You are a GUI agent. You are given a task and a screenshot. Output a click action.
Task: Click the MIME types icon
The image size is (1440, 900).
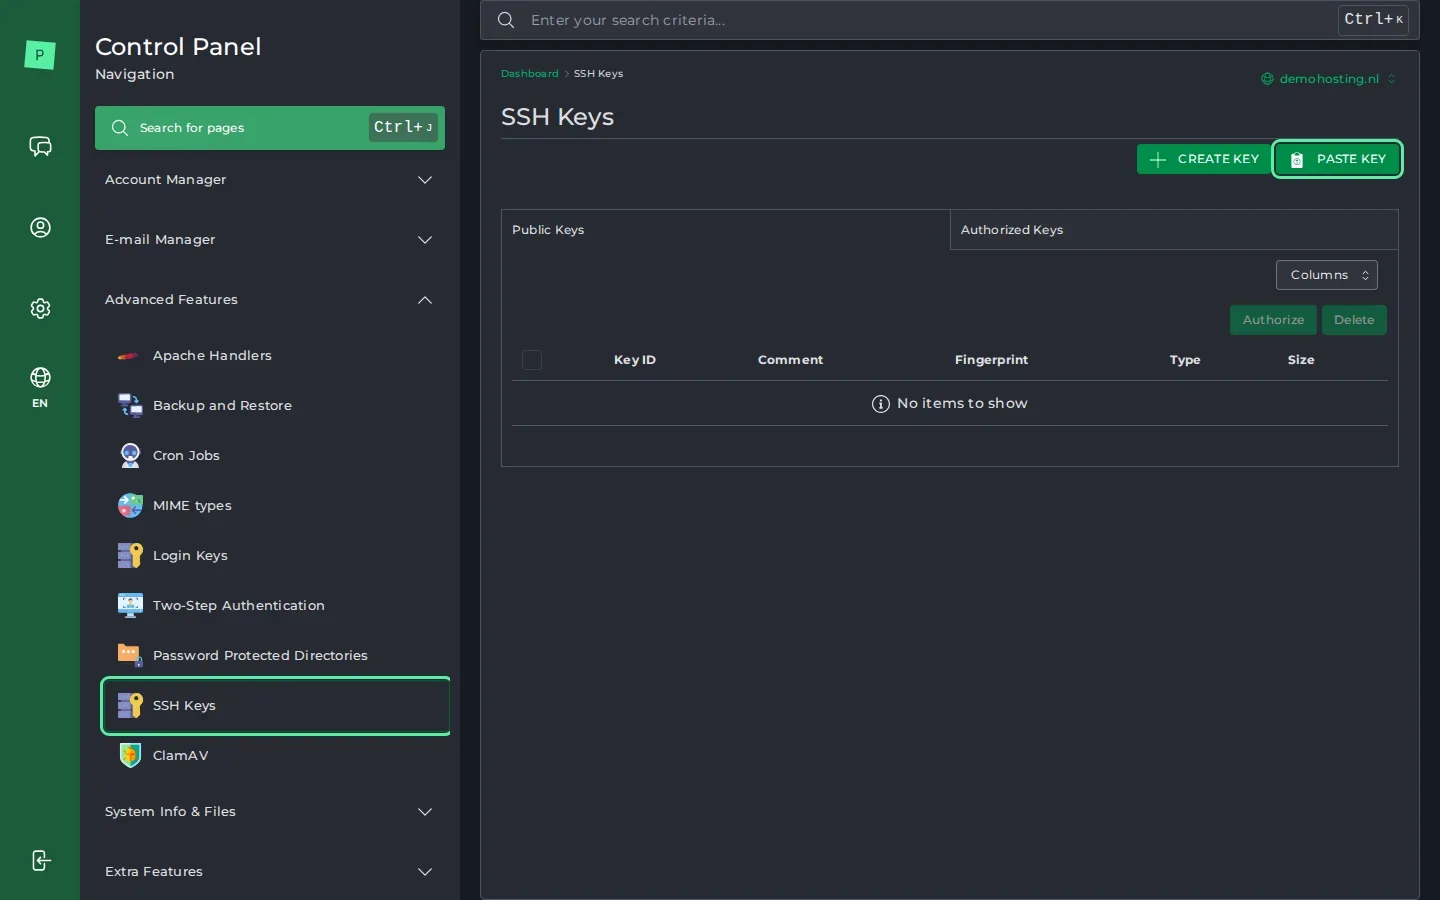[x=130, y=505]
